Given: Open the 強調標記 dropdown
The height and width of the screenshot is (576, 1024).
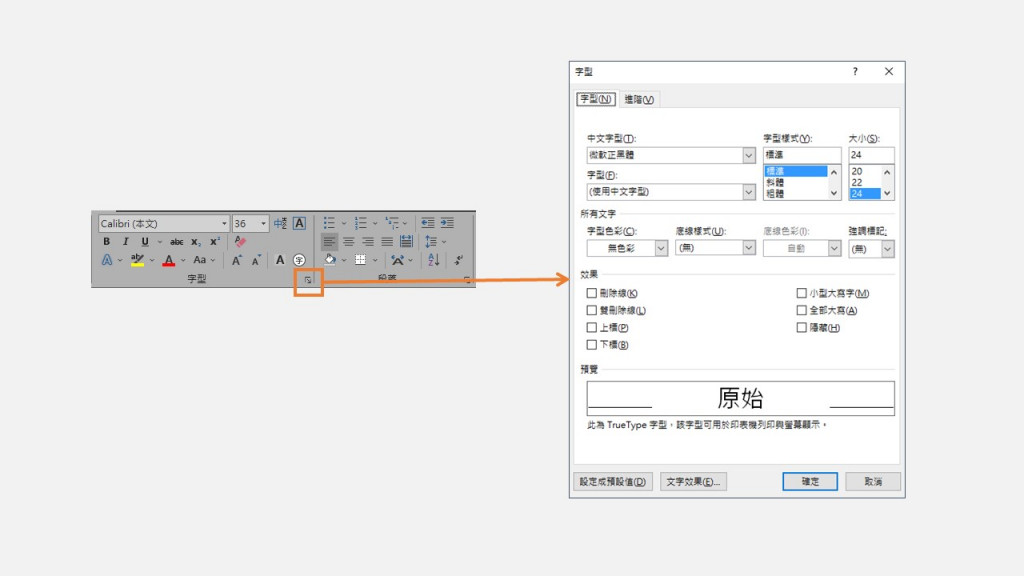Looking at the screenshot, I should click(888, 249).
